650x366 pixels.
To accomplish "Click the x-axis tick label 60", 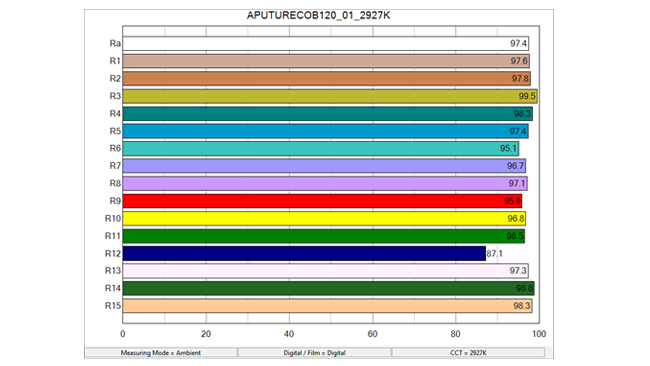I will [x=373, y=334].
